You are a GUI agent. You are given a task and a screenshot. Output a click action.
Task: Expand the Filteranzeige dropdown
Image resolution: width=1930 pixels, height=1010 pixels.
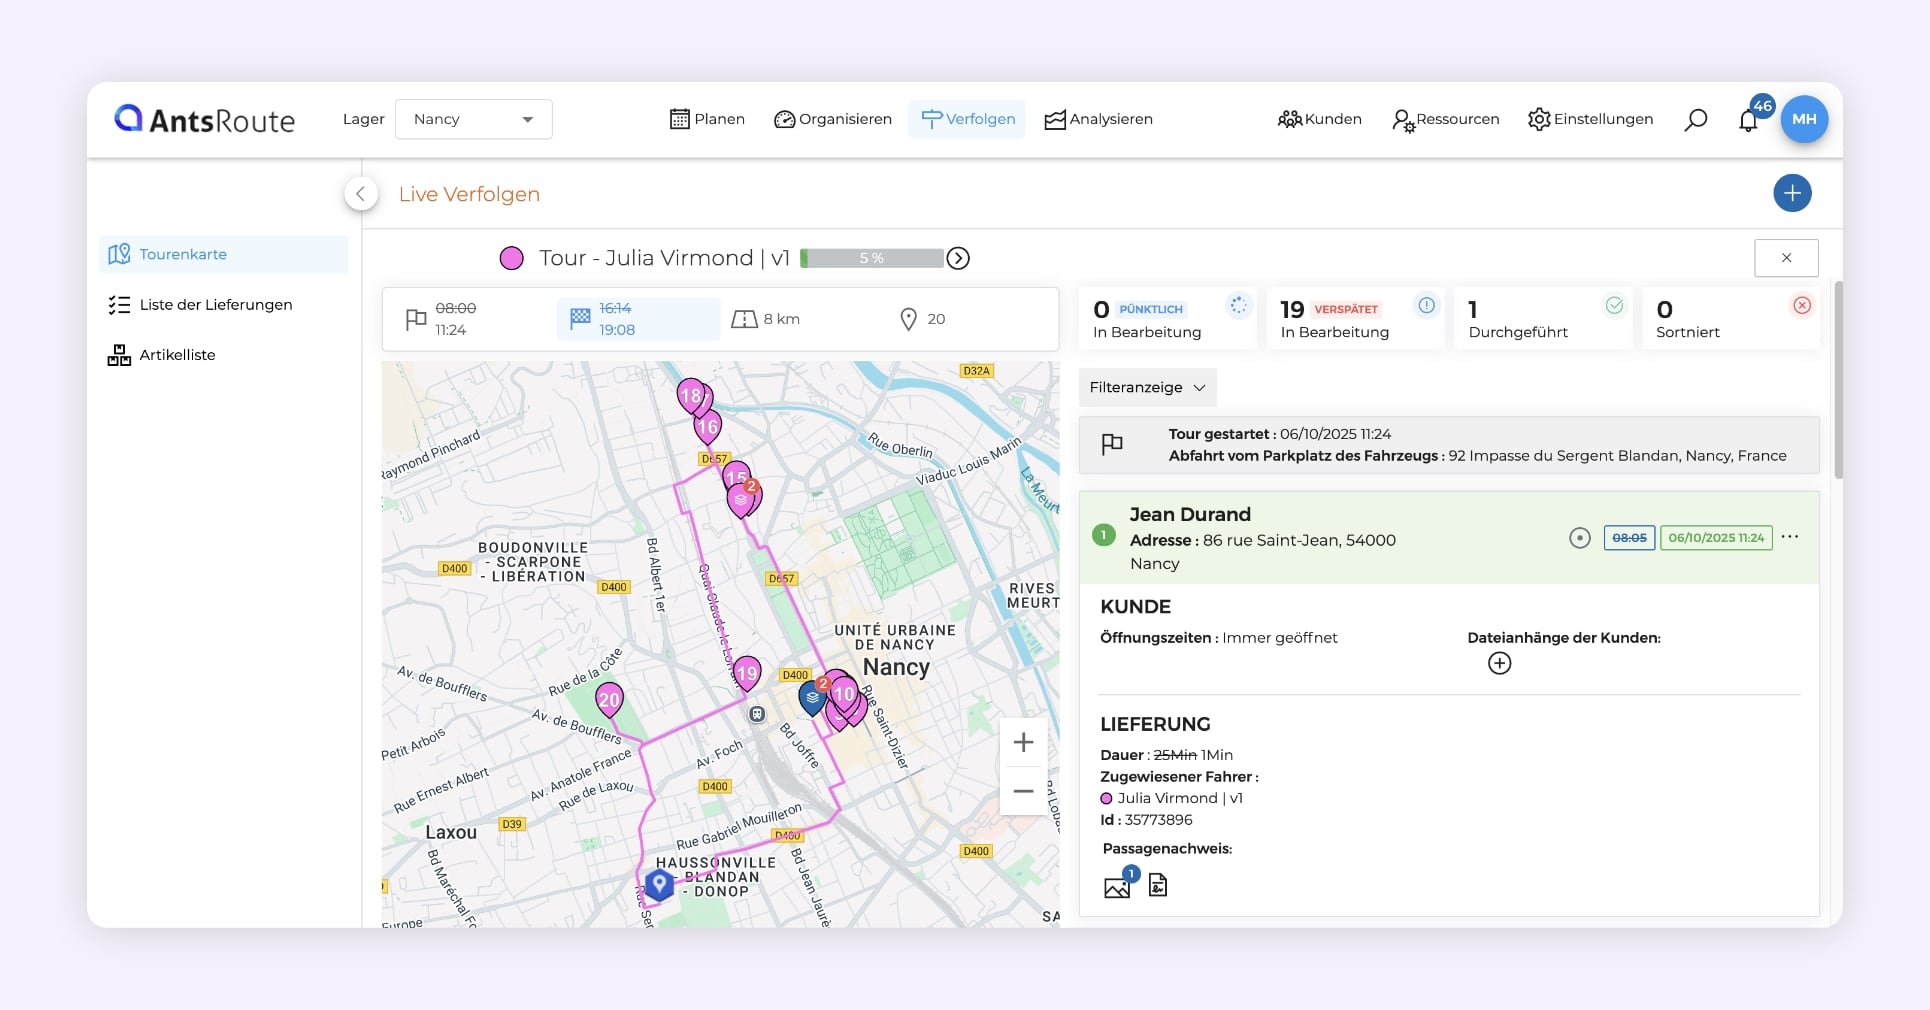pos(1147,387)
